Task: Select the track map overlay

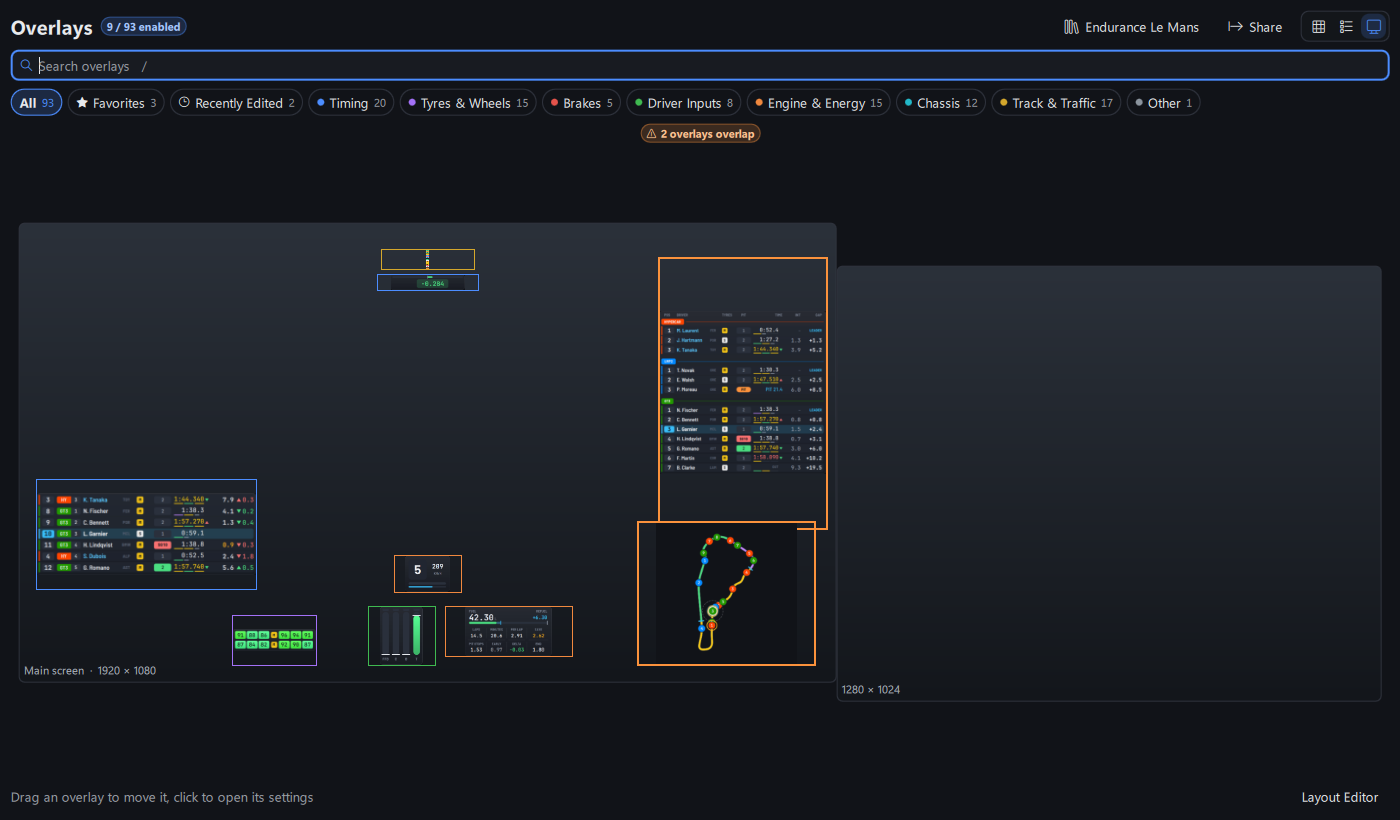Action: (726, 593)
